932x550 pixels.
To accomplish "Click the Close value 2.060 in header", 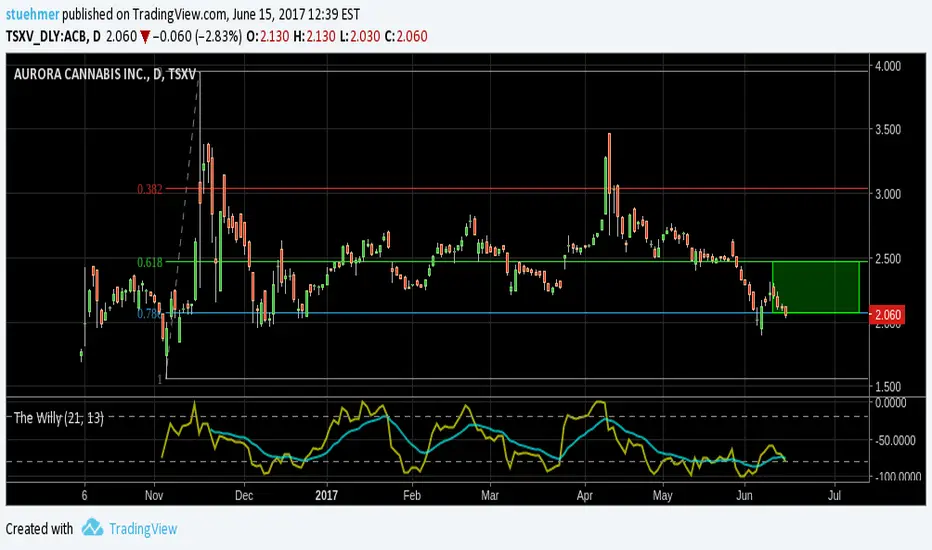I will 412,36.
